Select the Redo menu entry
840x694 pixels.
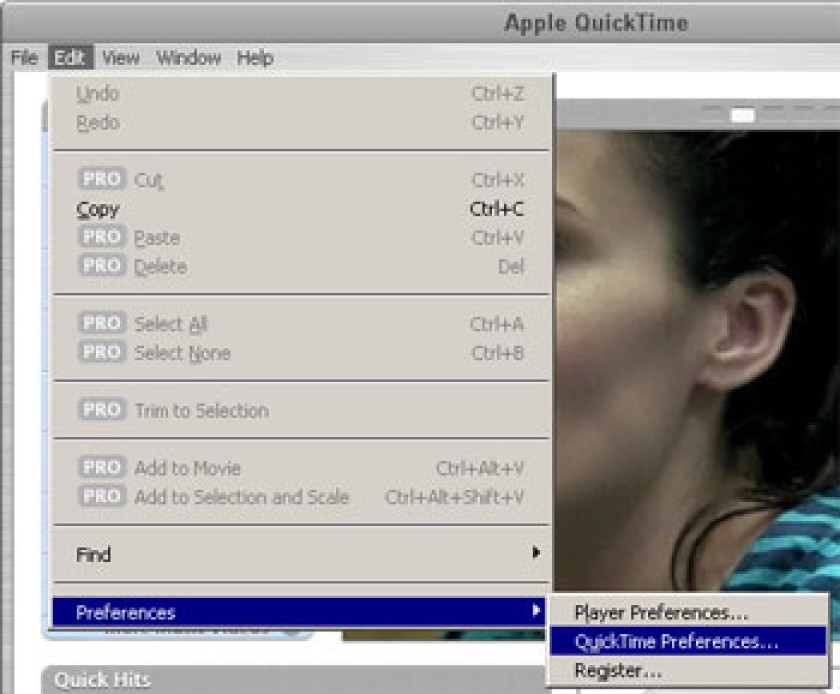(302, 123)
